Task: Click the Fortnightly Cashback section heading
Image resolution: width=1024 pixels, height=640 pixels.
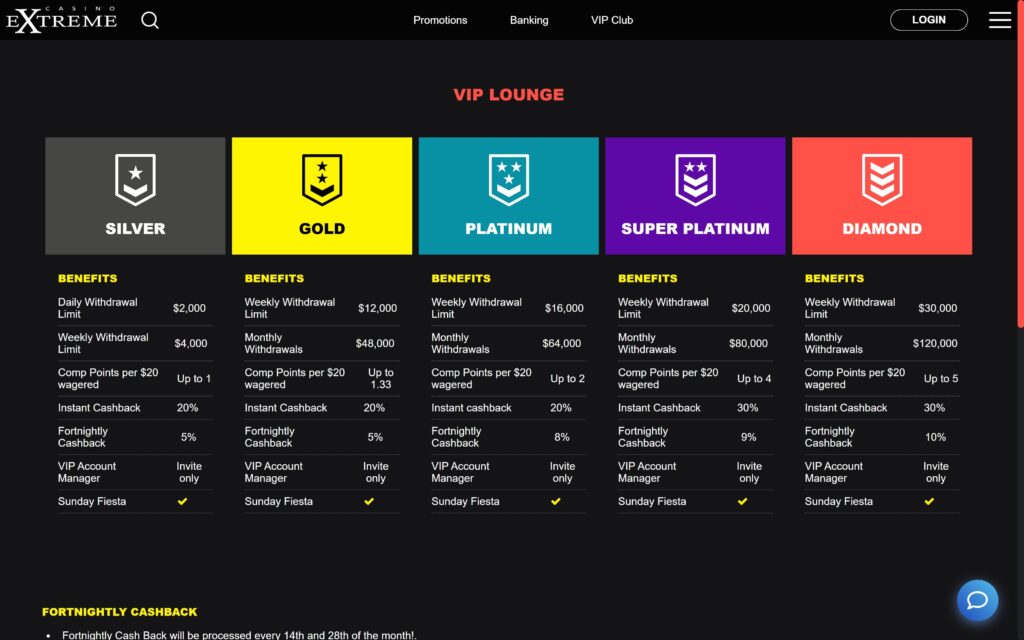Action: pyautogui.click(x=120, y=612)
